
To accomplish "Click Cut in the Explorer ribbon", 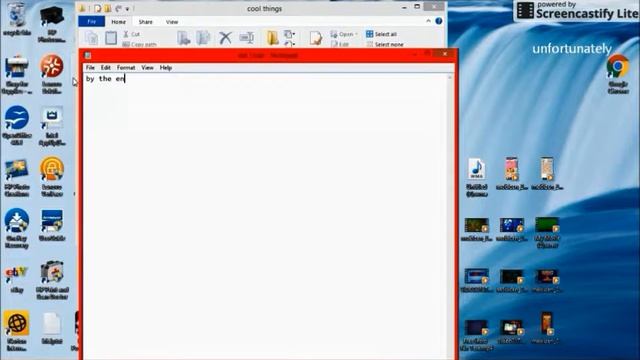I will point(131,34).
